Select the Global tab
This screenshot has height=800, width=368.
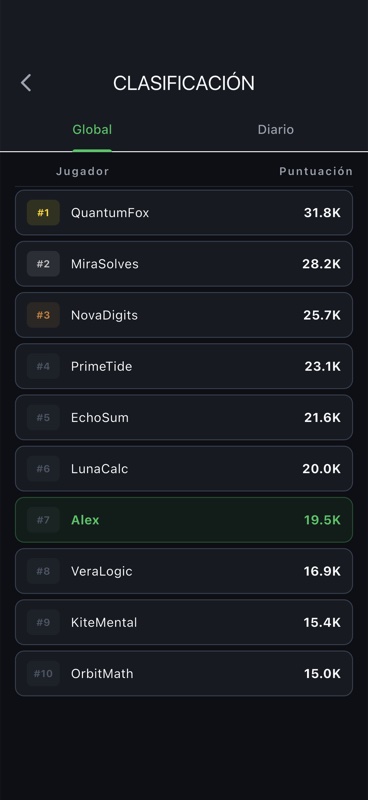(x=92, y=130)
